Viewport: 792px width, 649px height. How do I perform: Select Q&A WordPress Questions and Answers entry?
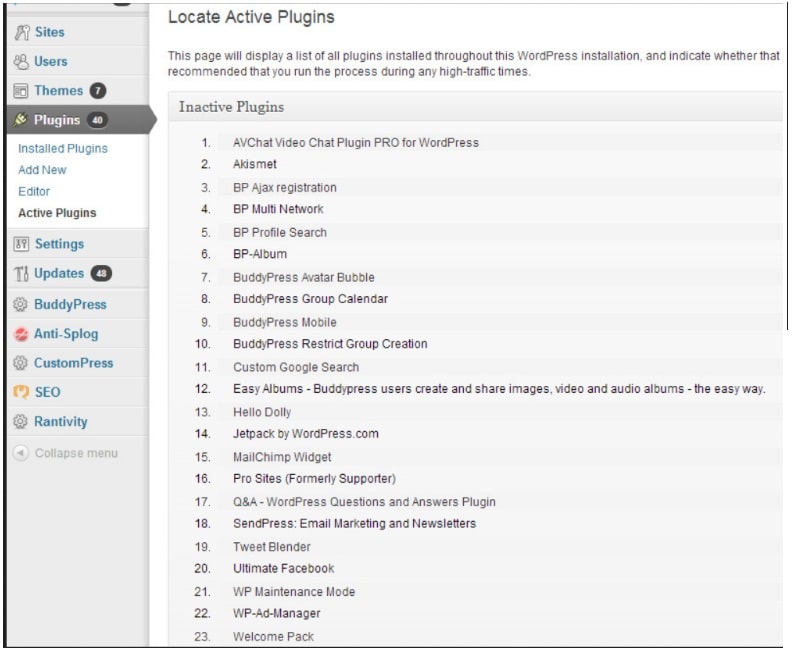(x=364, y=502)
